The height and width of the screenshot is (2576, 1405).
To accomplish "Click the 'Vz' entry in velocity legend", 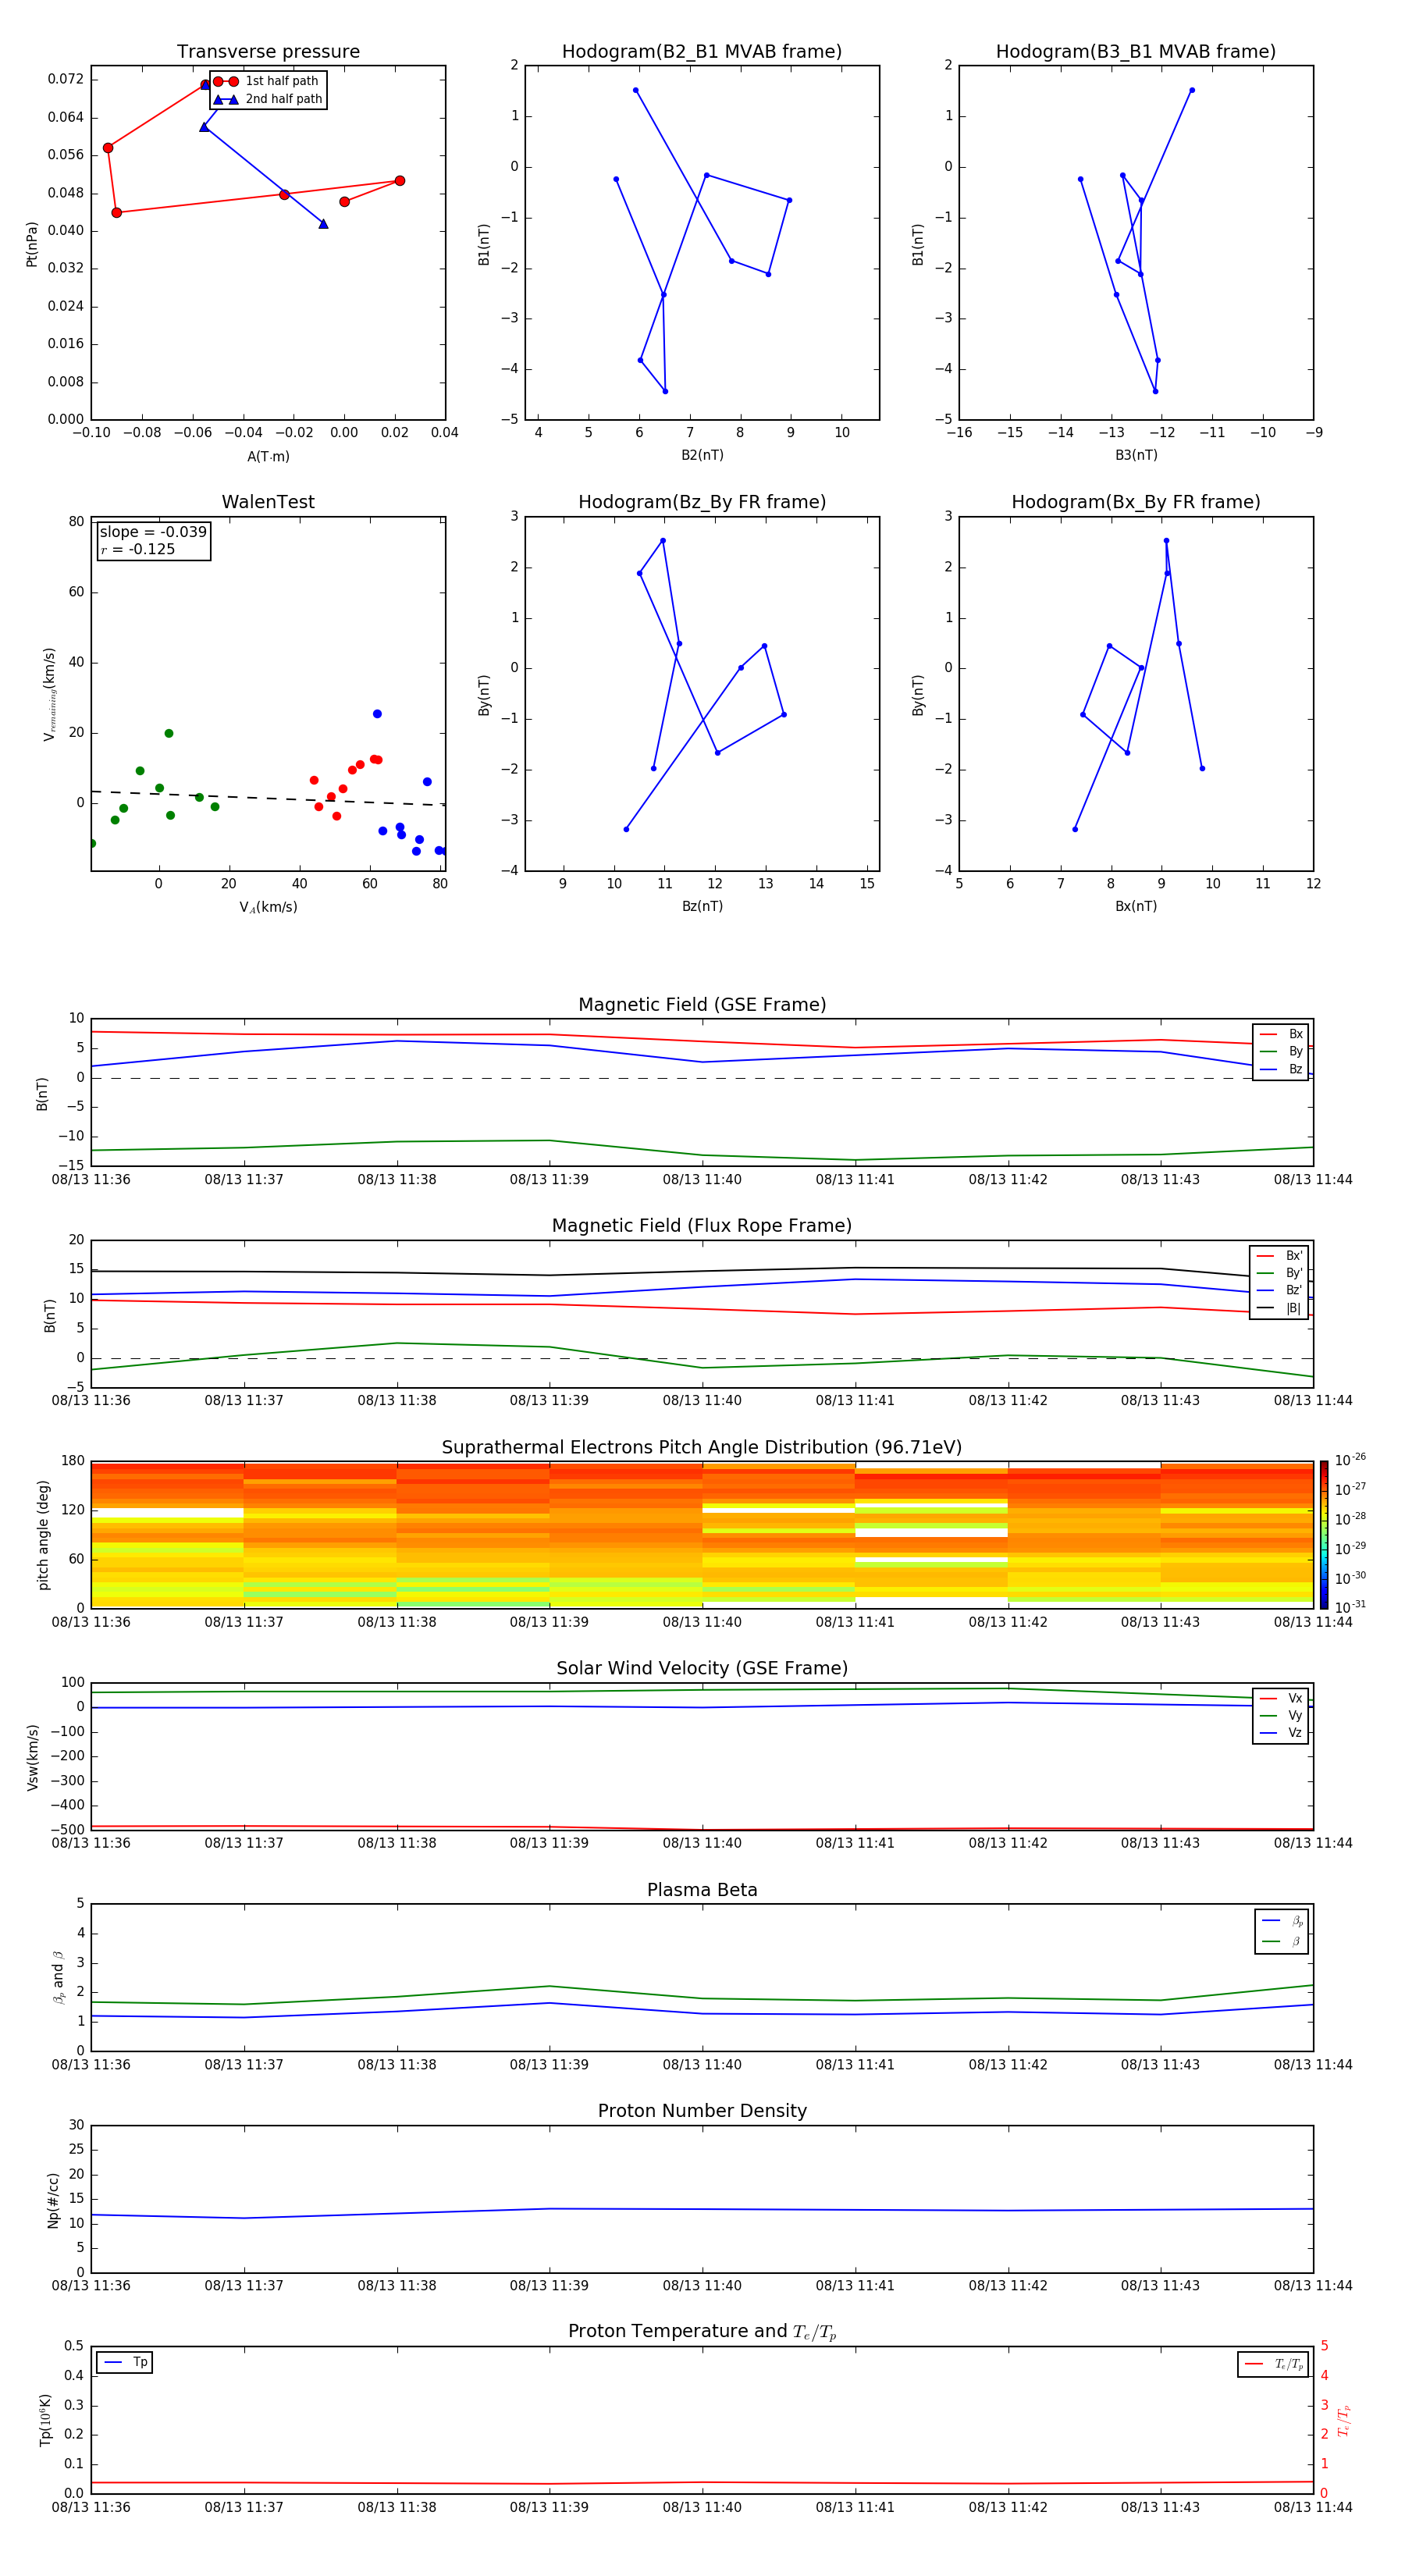I will (1281, 1733).
